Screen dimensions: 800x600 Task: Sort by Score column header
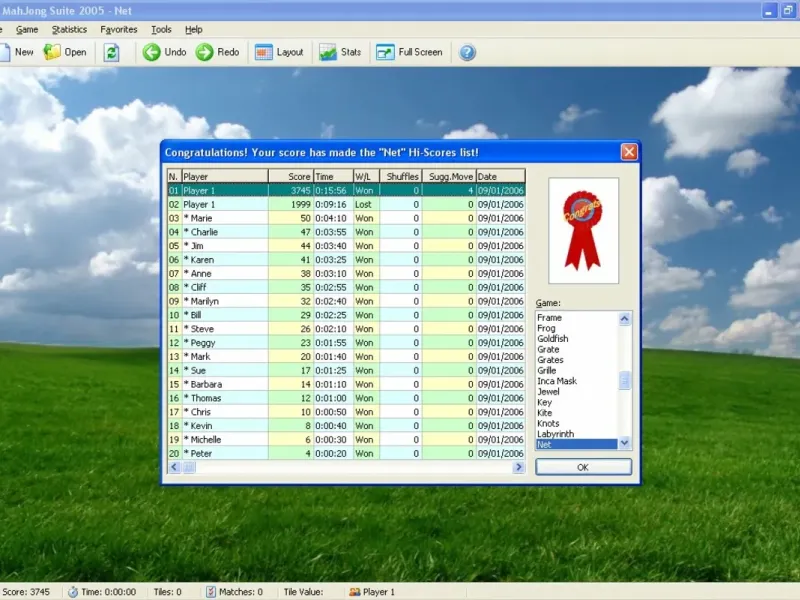[x=291, y=177]
